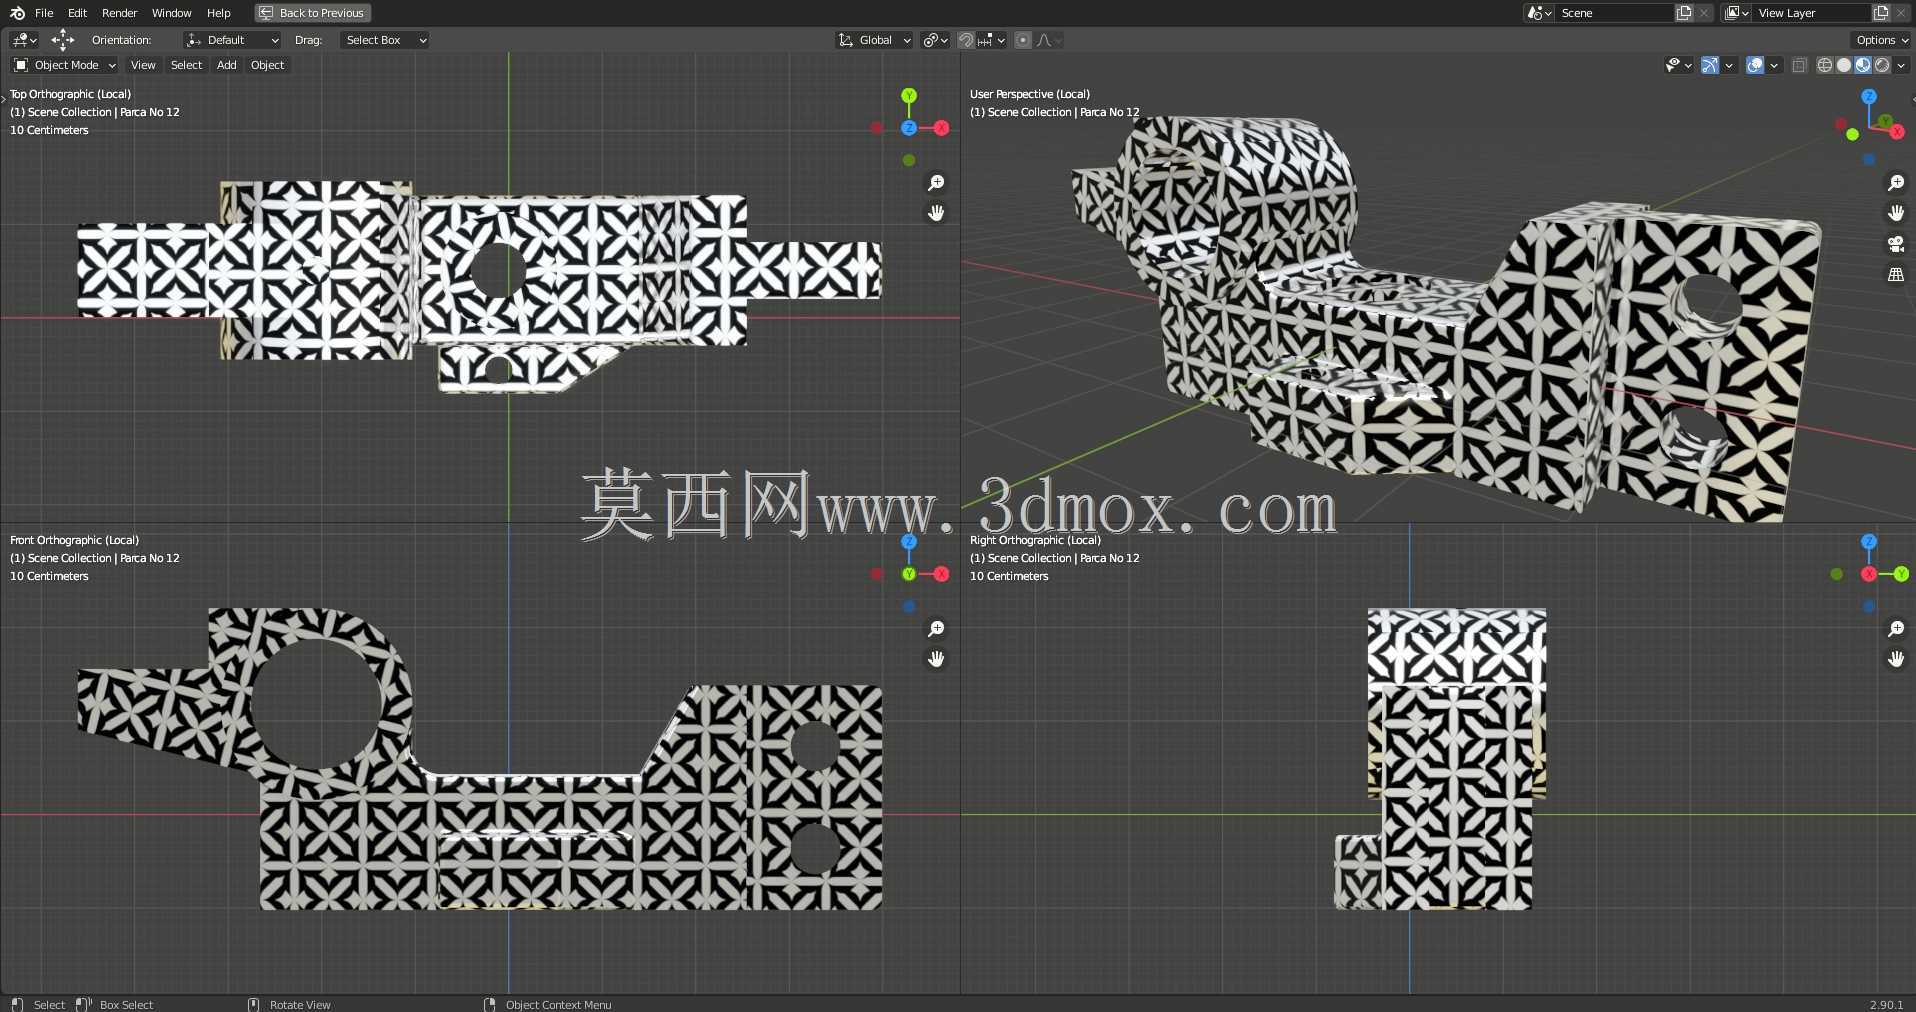The width and height of the screenshot is (1916, 1012).
Task: Click the zoom icon in User Perspective view
Action: (1896, 183)
